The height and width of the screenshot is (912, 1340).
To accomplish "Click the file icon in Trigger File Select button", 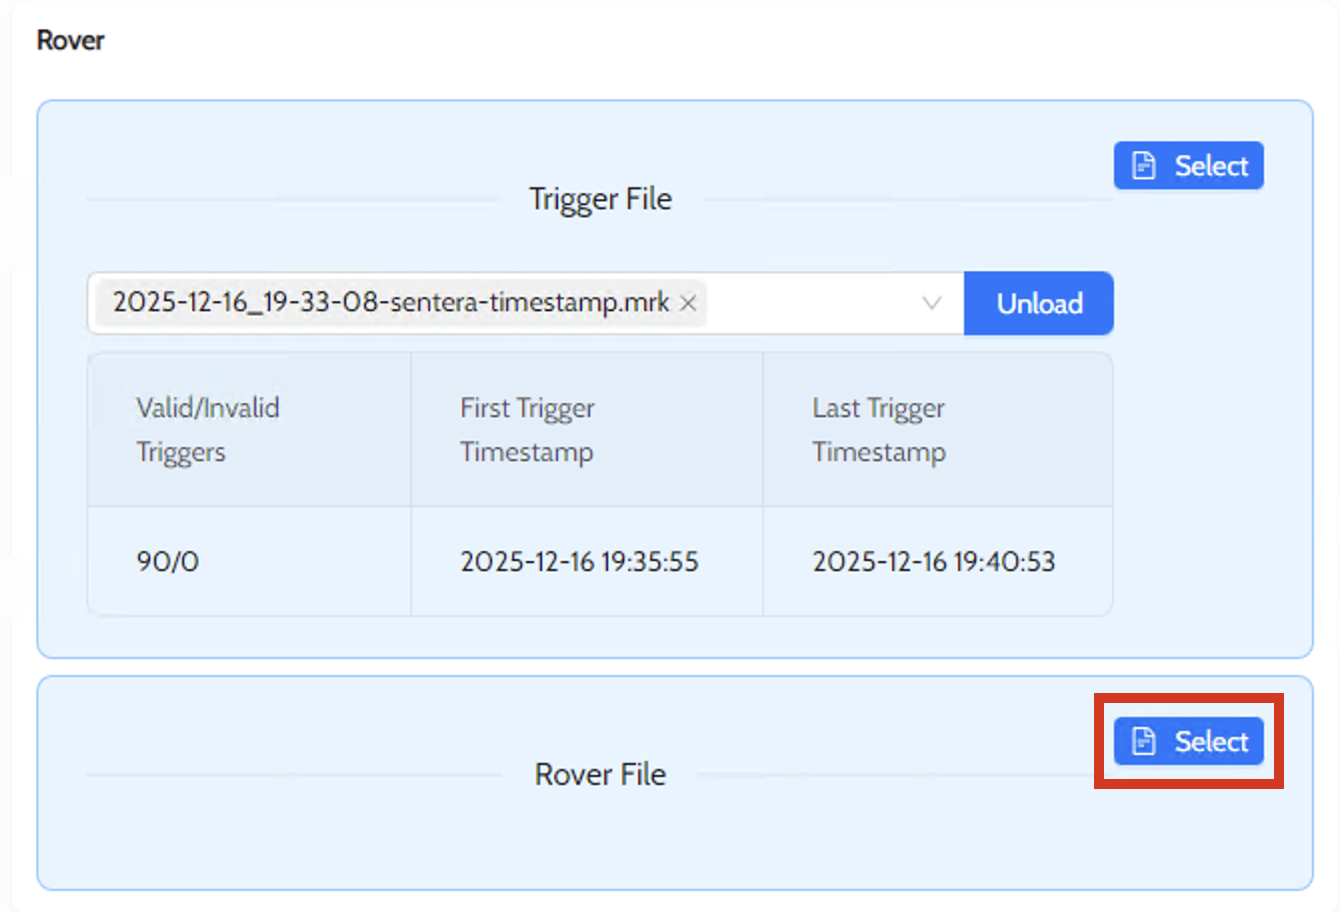I will coord(1143,166).
